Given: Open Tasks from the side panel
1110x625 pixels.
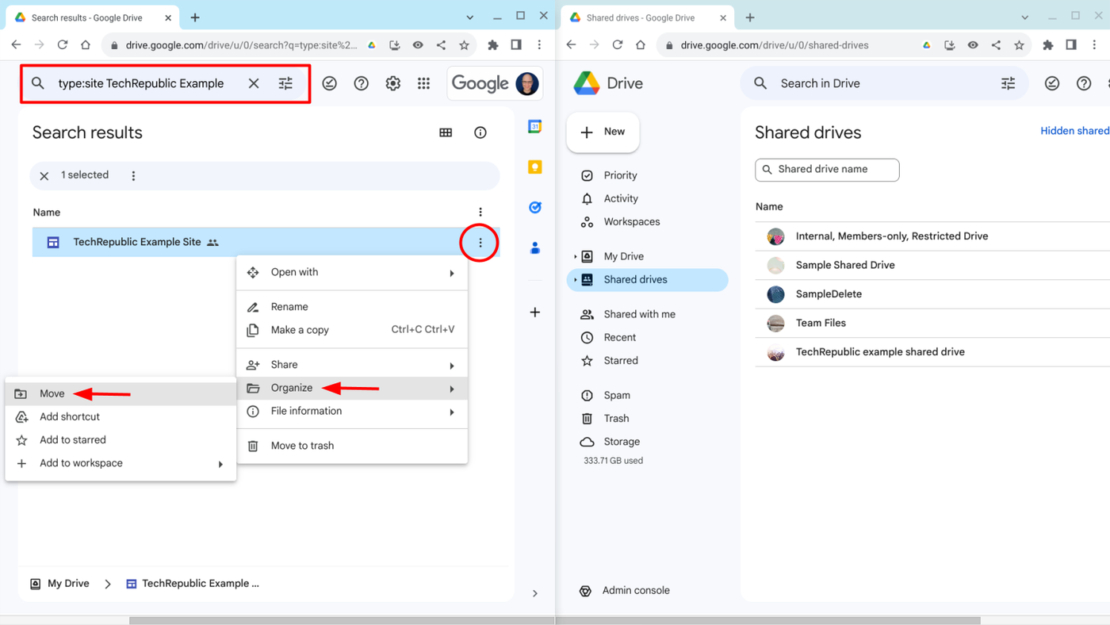Looking at the screenshot, I should point(535,207).
